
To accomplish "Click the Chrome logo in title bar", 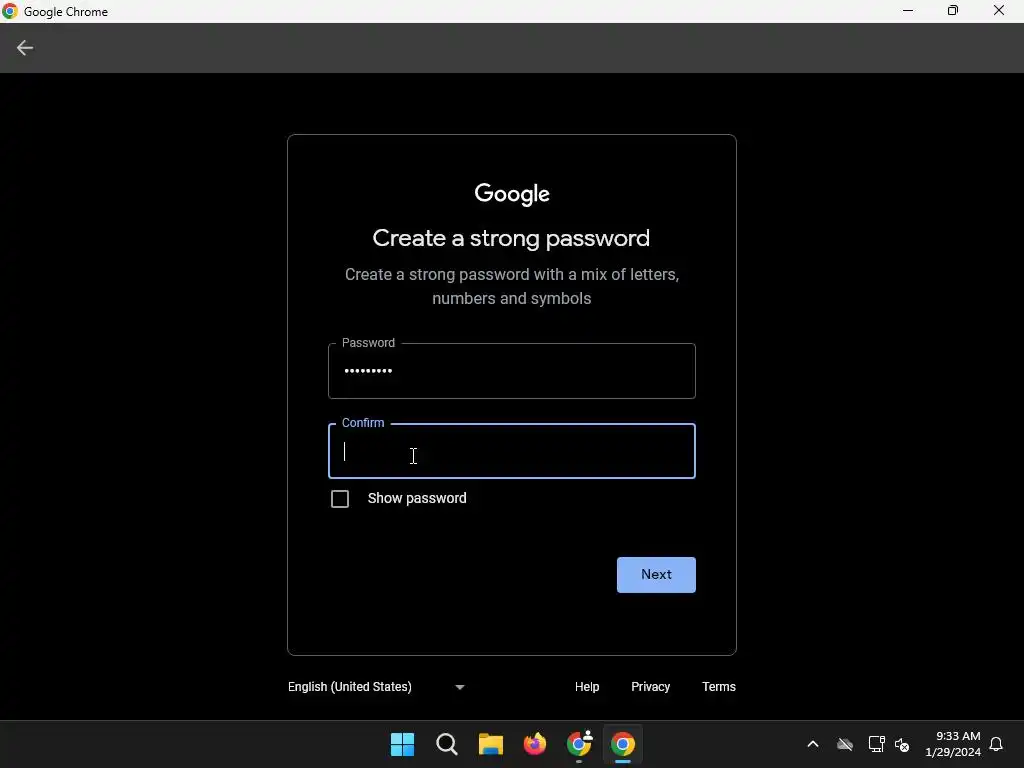I will tap(10, 11).
